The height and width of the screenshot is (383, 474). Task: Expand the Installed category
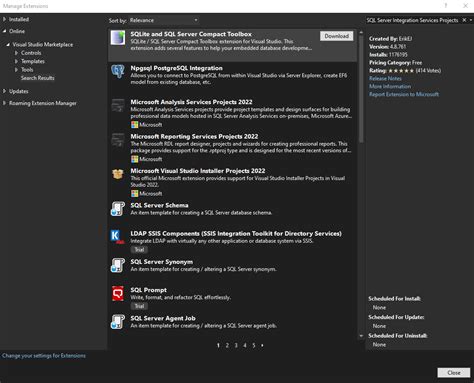(4, 19)
